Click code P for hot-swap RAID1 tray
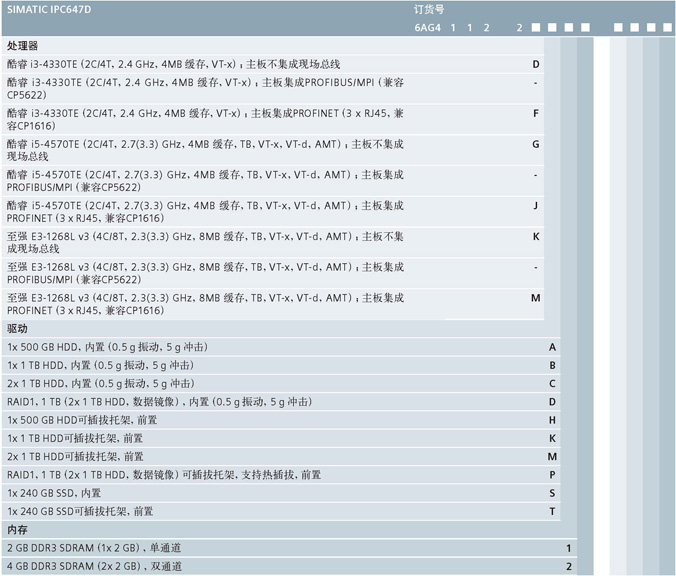This screenshot has width=676, height=576. pos(552,475)
